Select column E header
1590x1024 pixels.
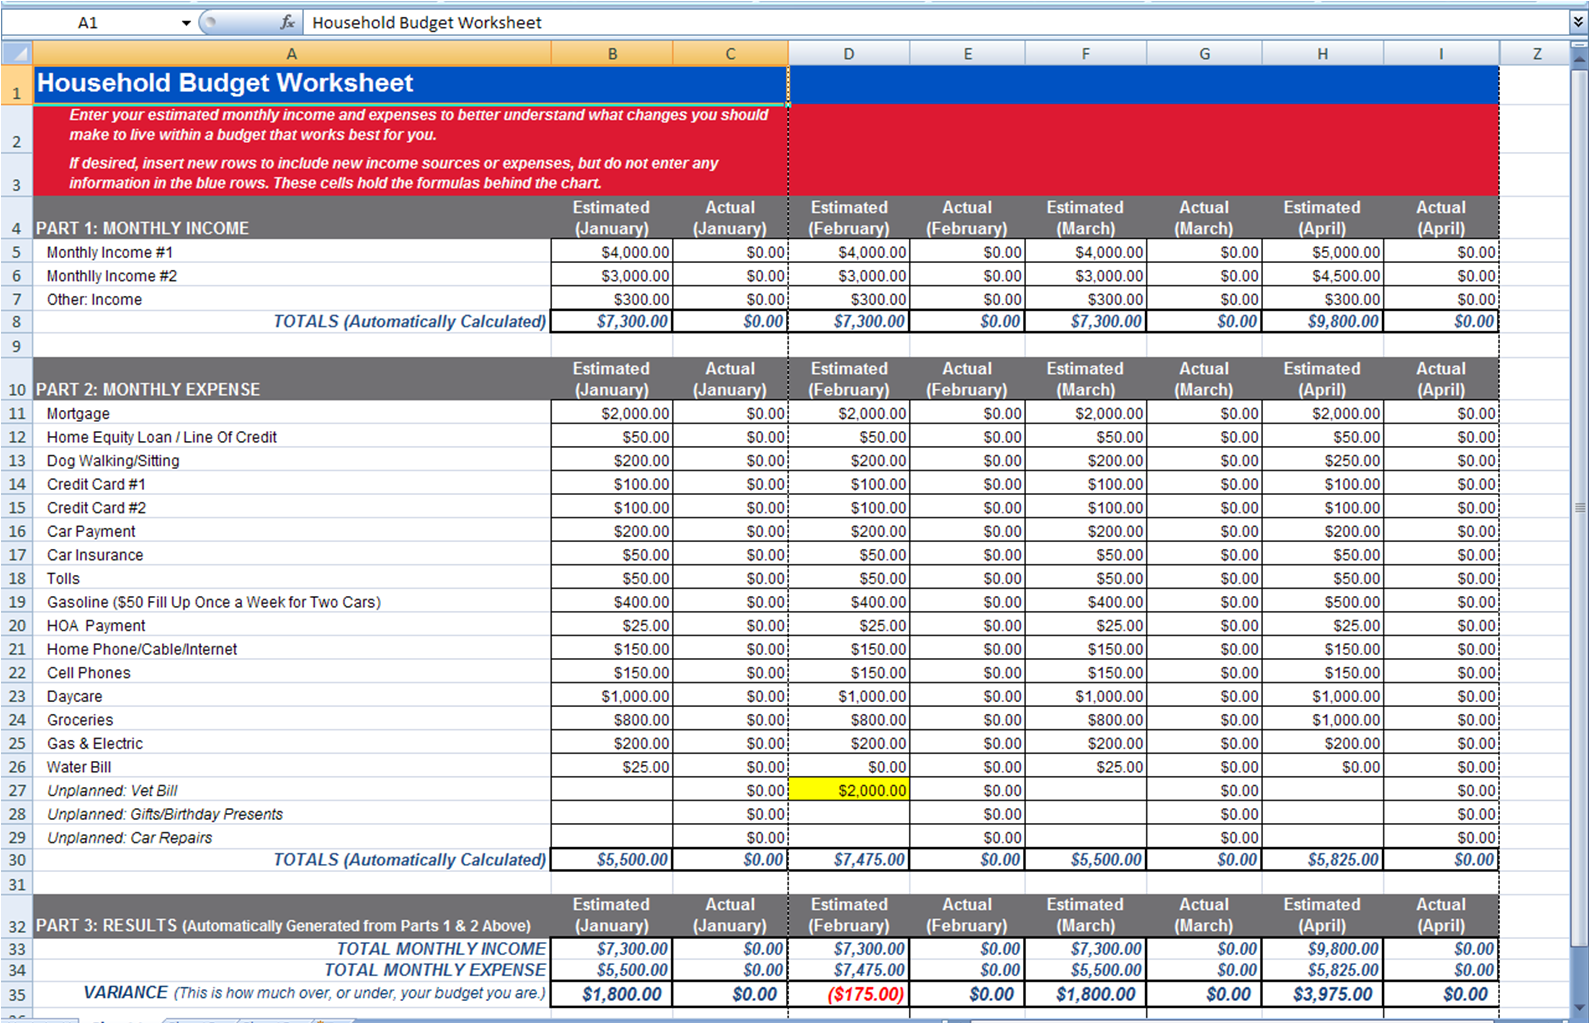coord(968,53)
